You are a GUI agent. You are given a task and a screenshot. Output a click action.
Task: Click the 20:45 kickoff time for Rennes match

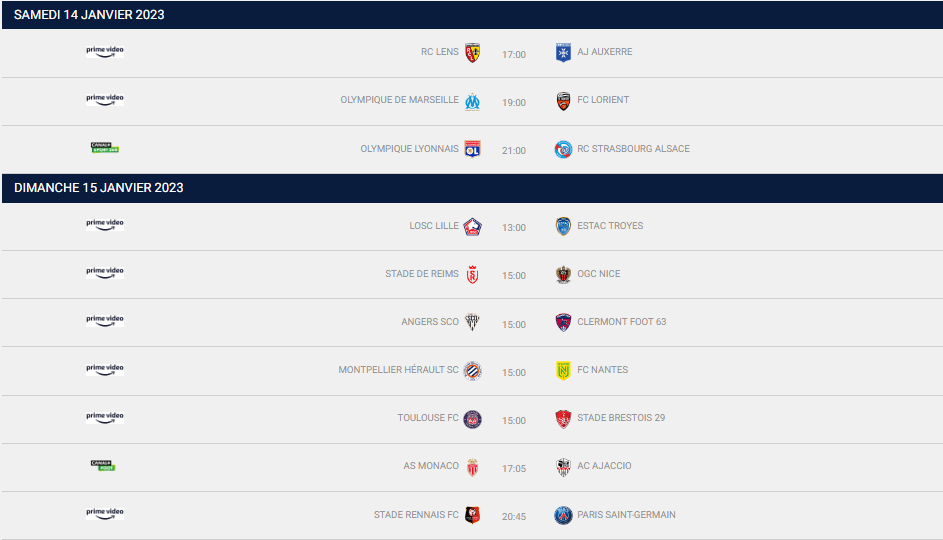coord(514,517)
